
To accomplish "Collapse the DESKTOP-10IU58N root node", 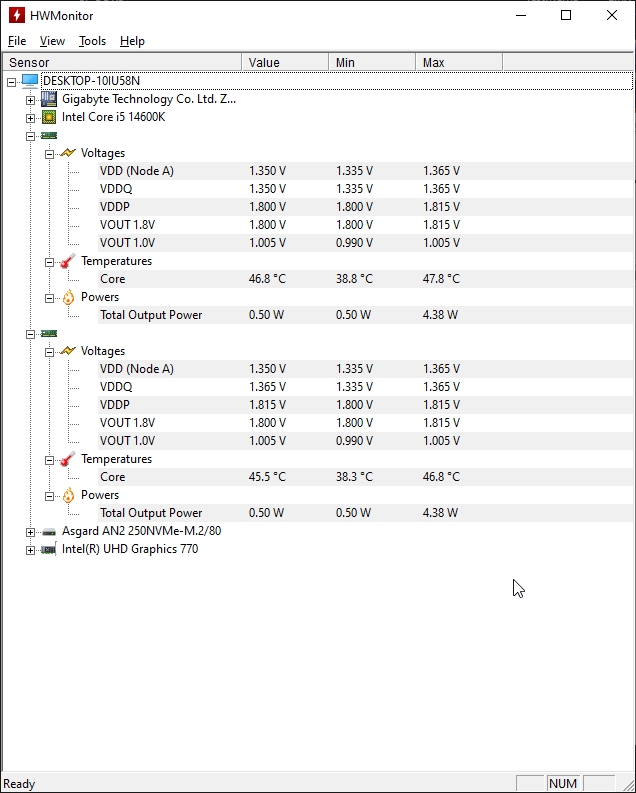I will click(11, 81).
